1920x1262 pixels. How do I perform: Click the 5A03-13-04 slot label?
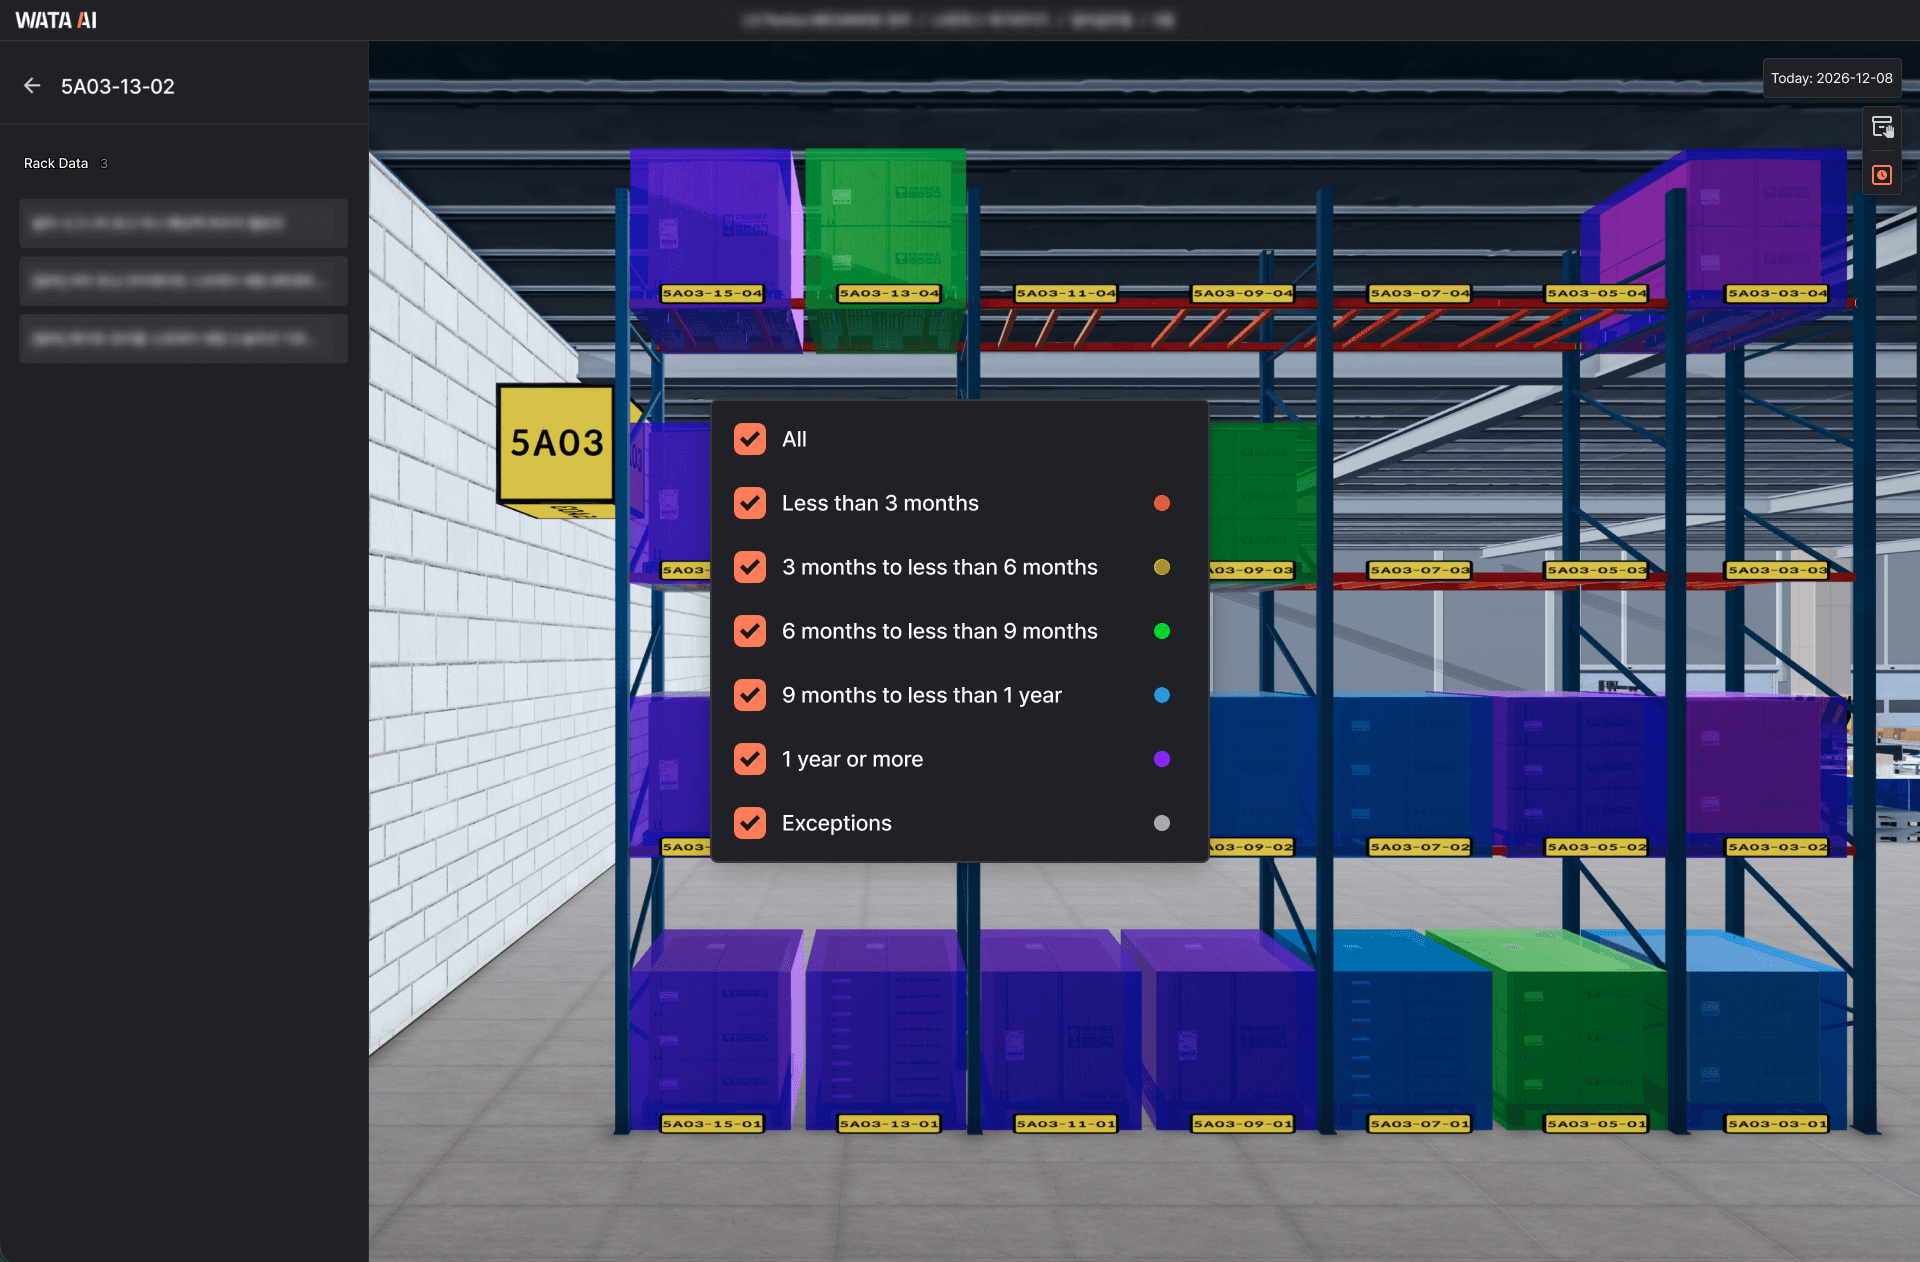[888, 293]
